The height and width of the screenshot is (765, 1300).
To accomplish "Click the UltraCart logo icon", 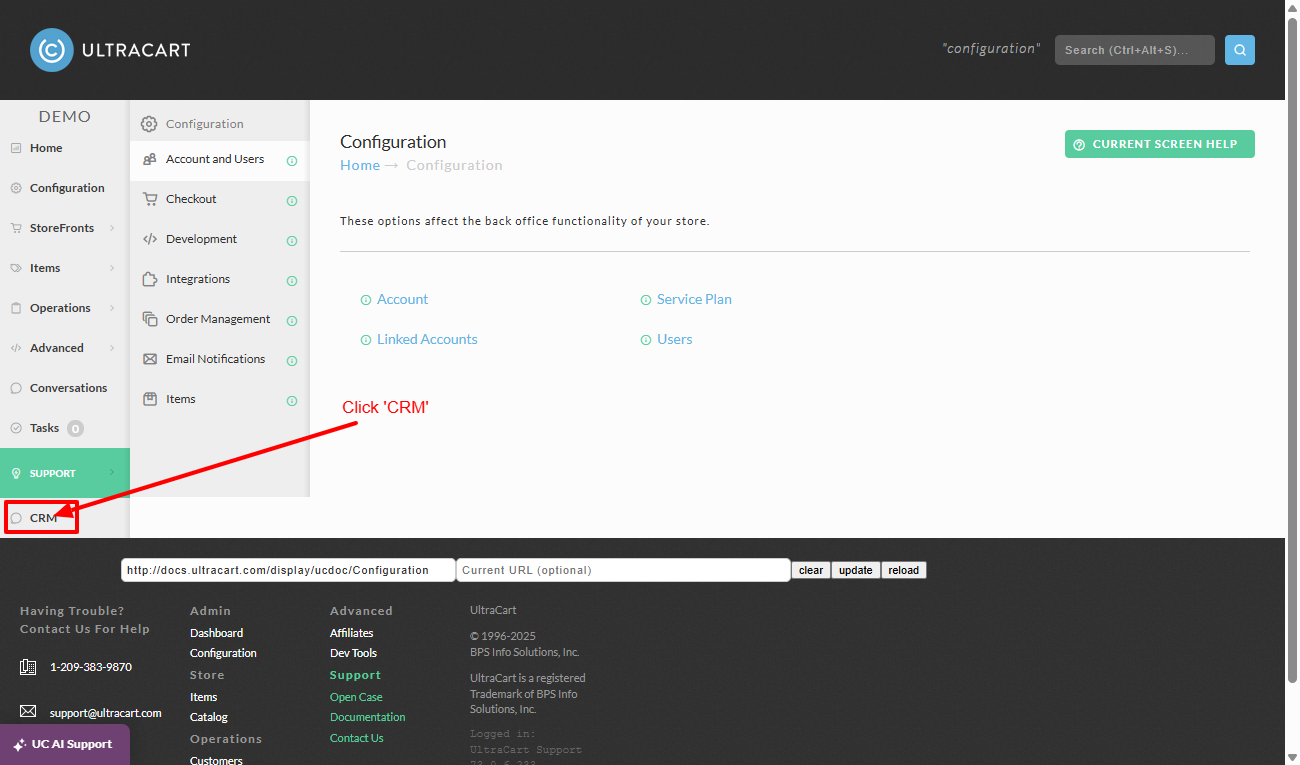I will click(52, 50).
